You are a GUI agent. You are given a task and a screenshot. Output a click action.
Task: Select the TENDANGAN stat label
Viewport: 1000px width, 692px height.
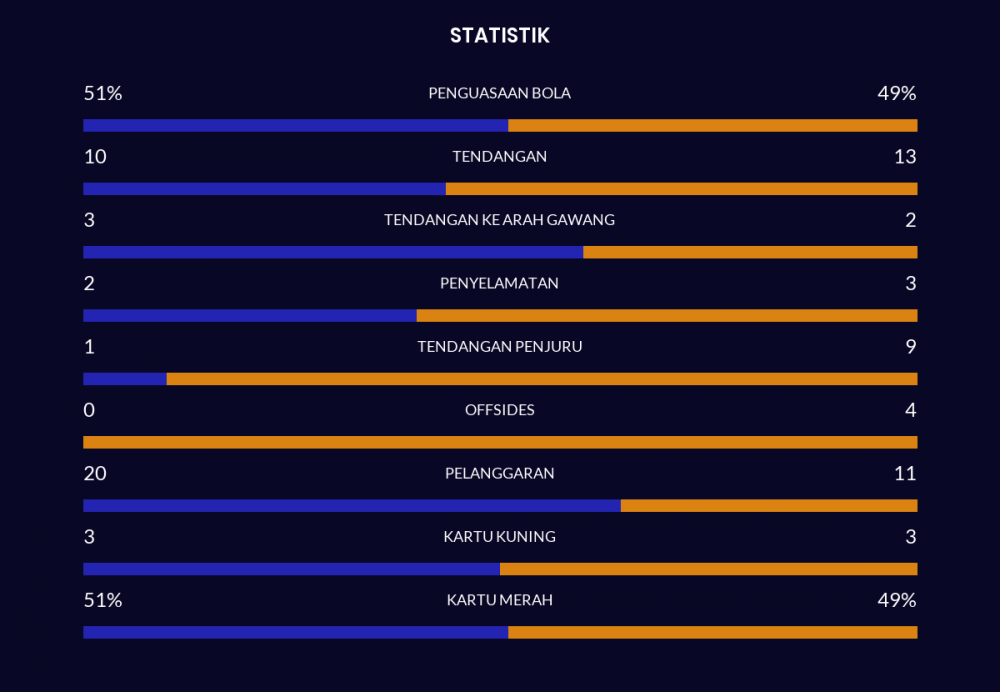499,157
